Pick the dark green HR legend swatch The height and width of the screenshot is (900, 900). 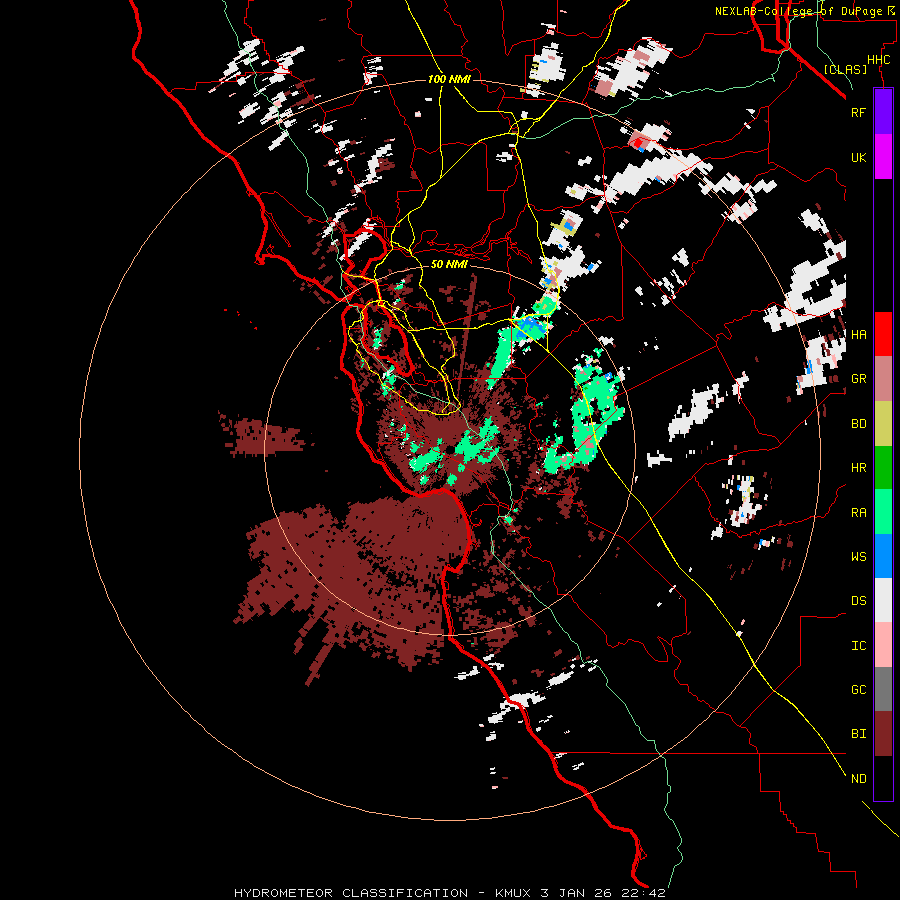(883, 467)
